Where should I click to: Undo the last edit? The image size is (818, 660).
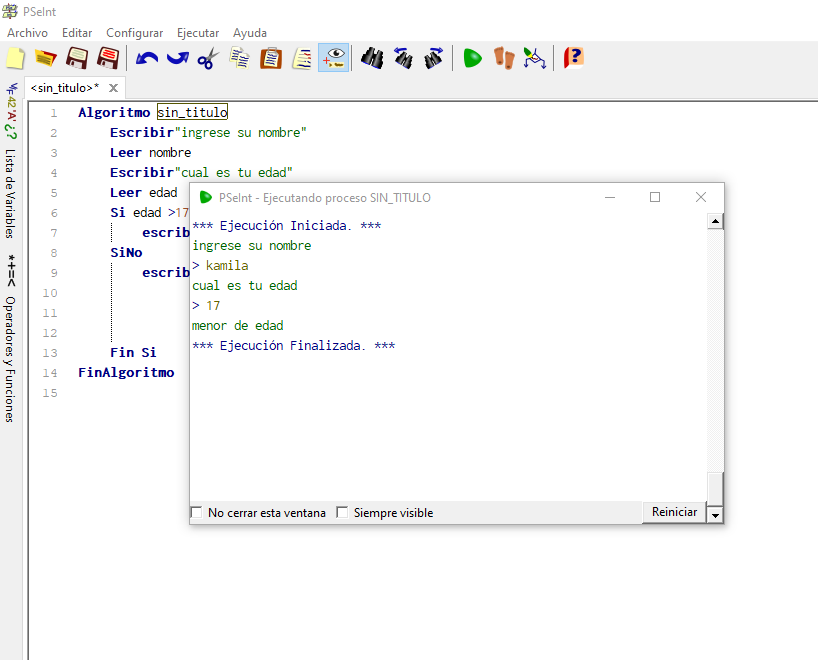point(147,58)
